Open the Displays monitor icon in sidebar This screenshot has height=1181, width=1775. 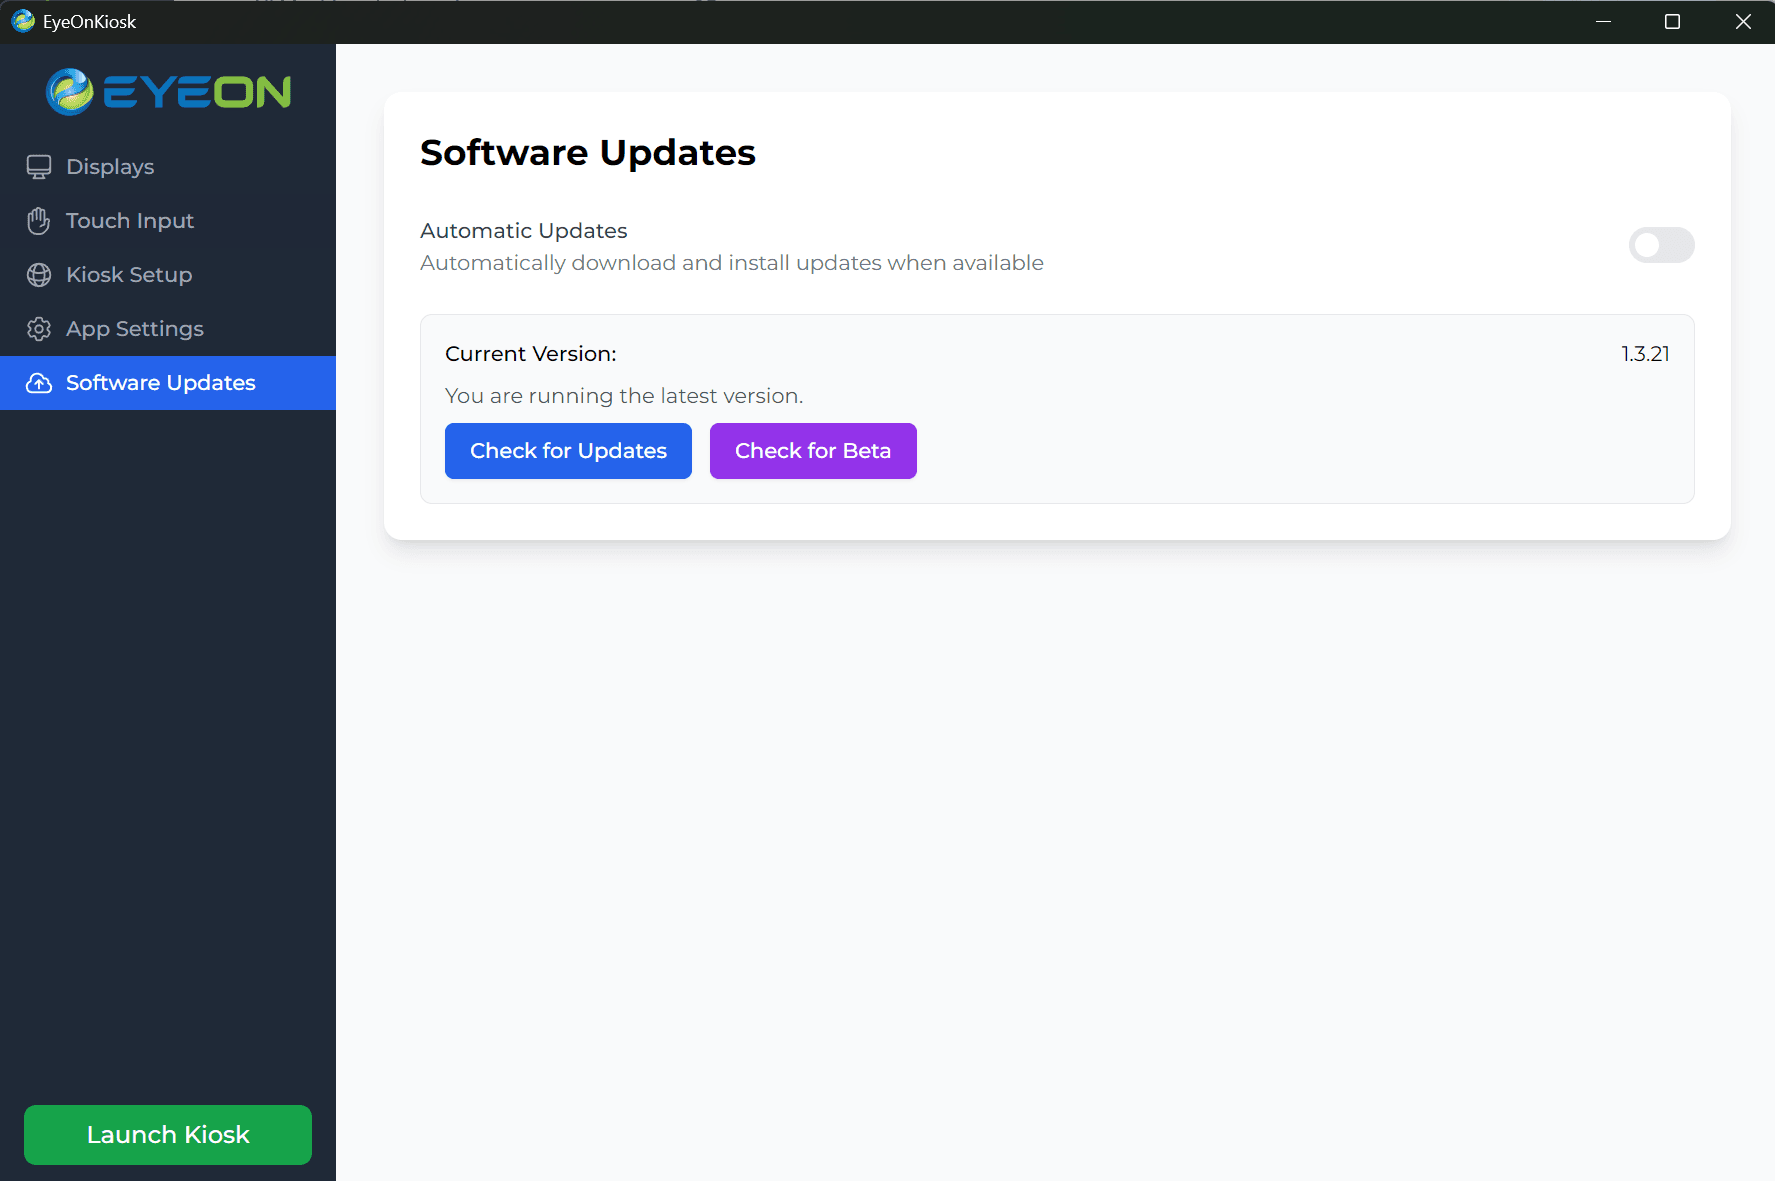pyautogui.click(x=39, y=167)
